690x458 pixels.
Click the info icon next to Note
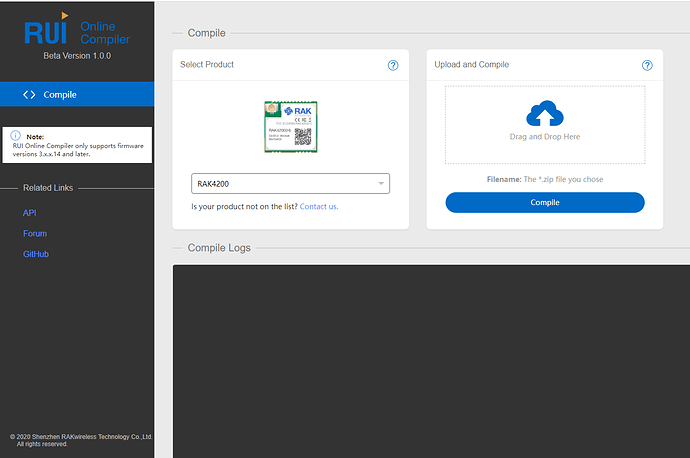click(16, 135)
